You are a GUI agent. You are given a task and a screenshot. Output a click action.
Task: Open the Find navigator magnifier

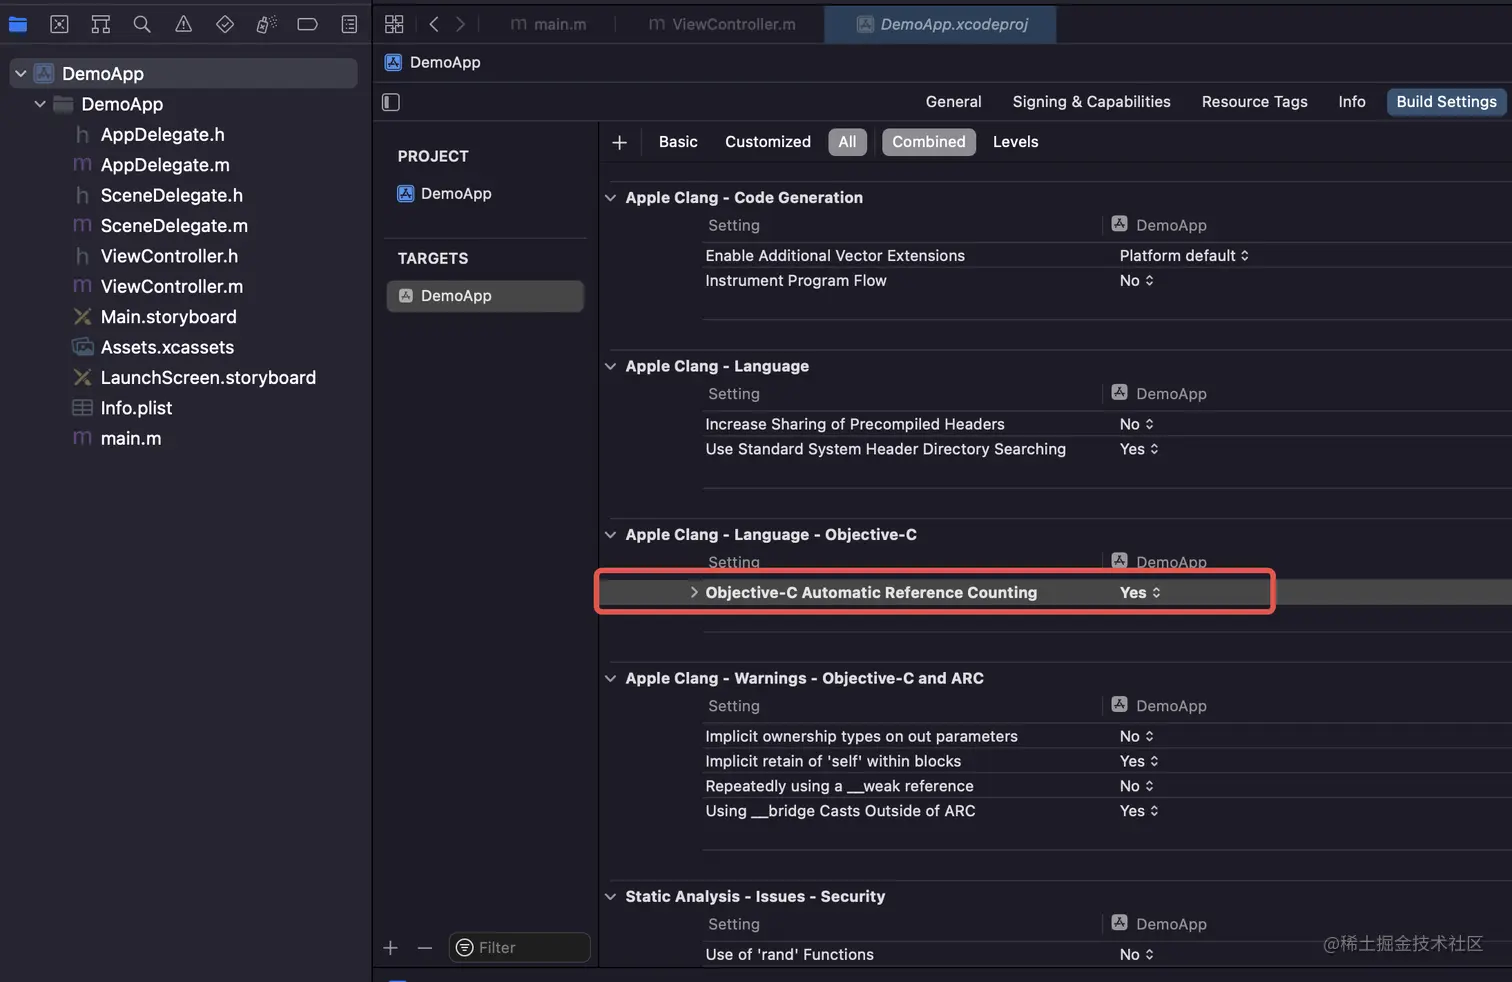(x=142, y=24)
